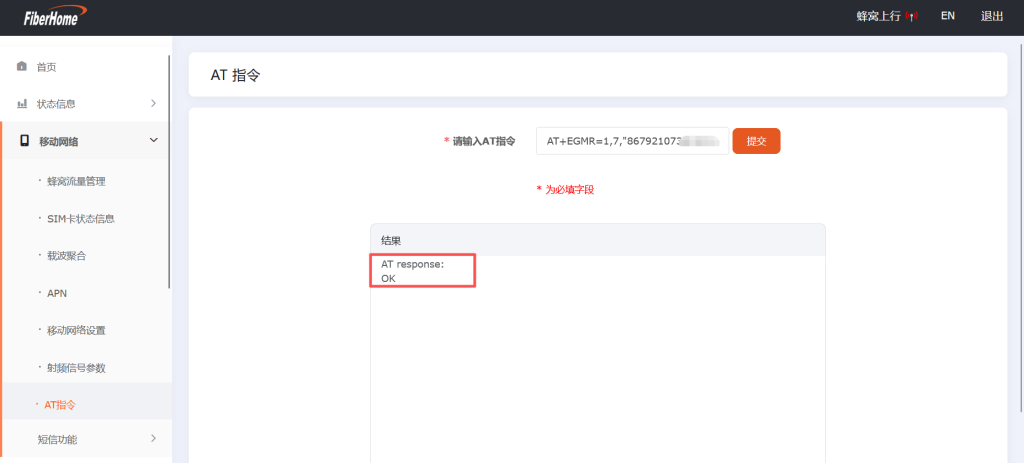Go to 载波聚合 page
The width and height of the screenshot is (1024, 463).
66,256
